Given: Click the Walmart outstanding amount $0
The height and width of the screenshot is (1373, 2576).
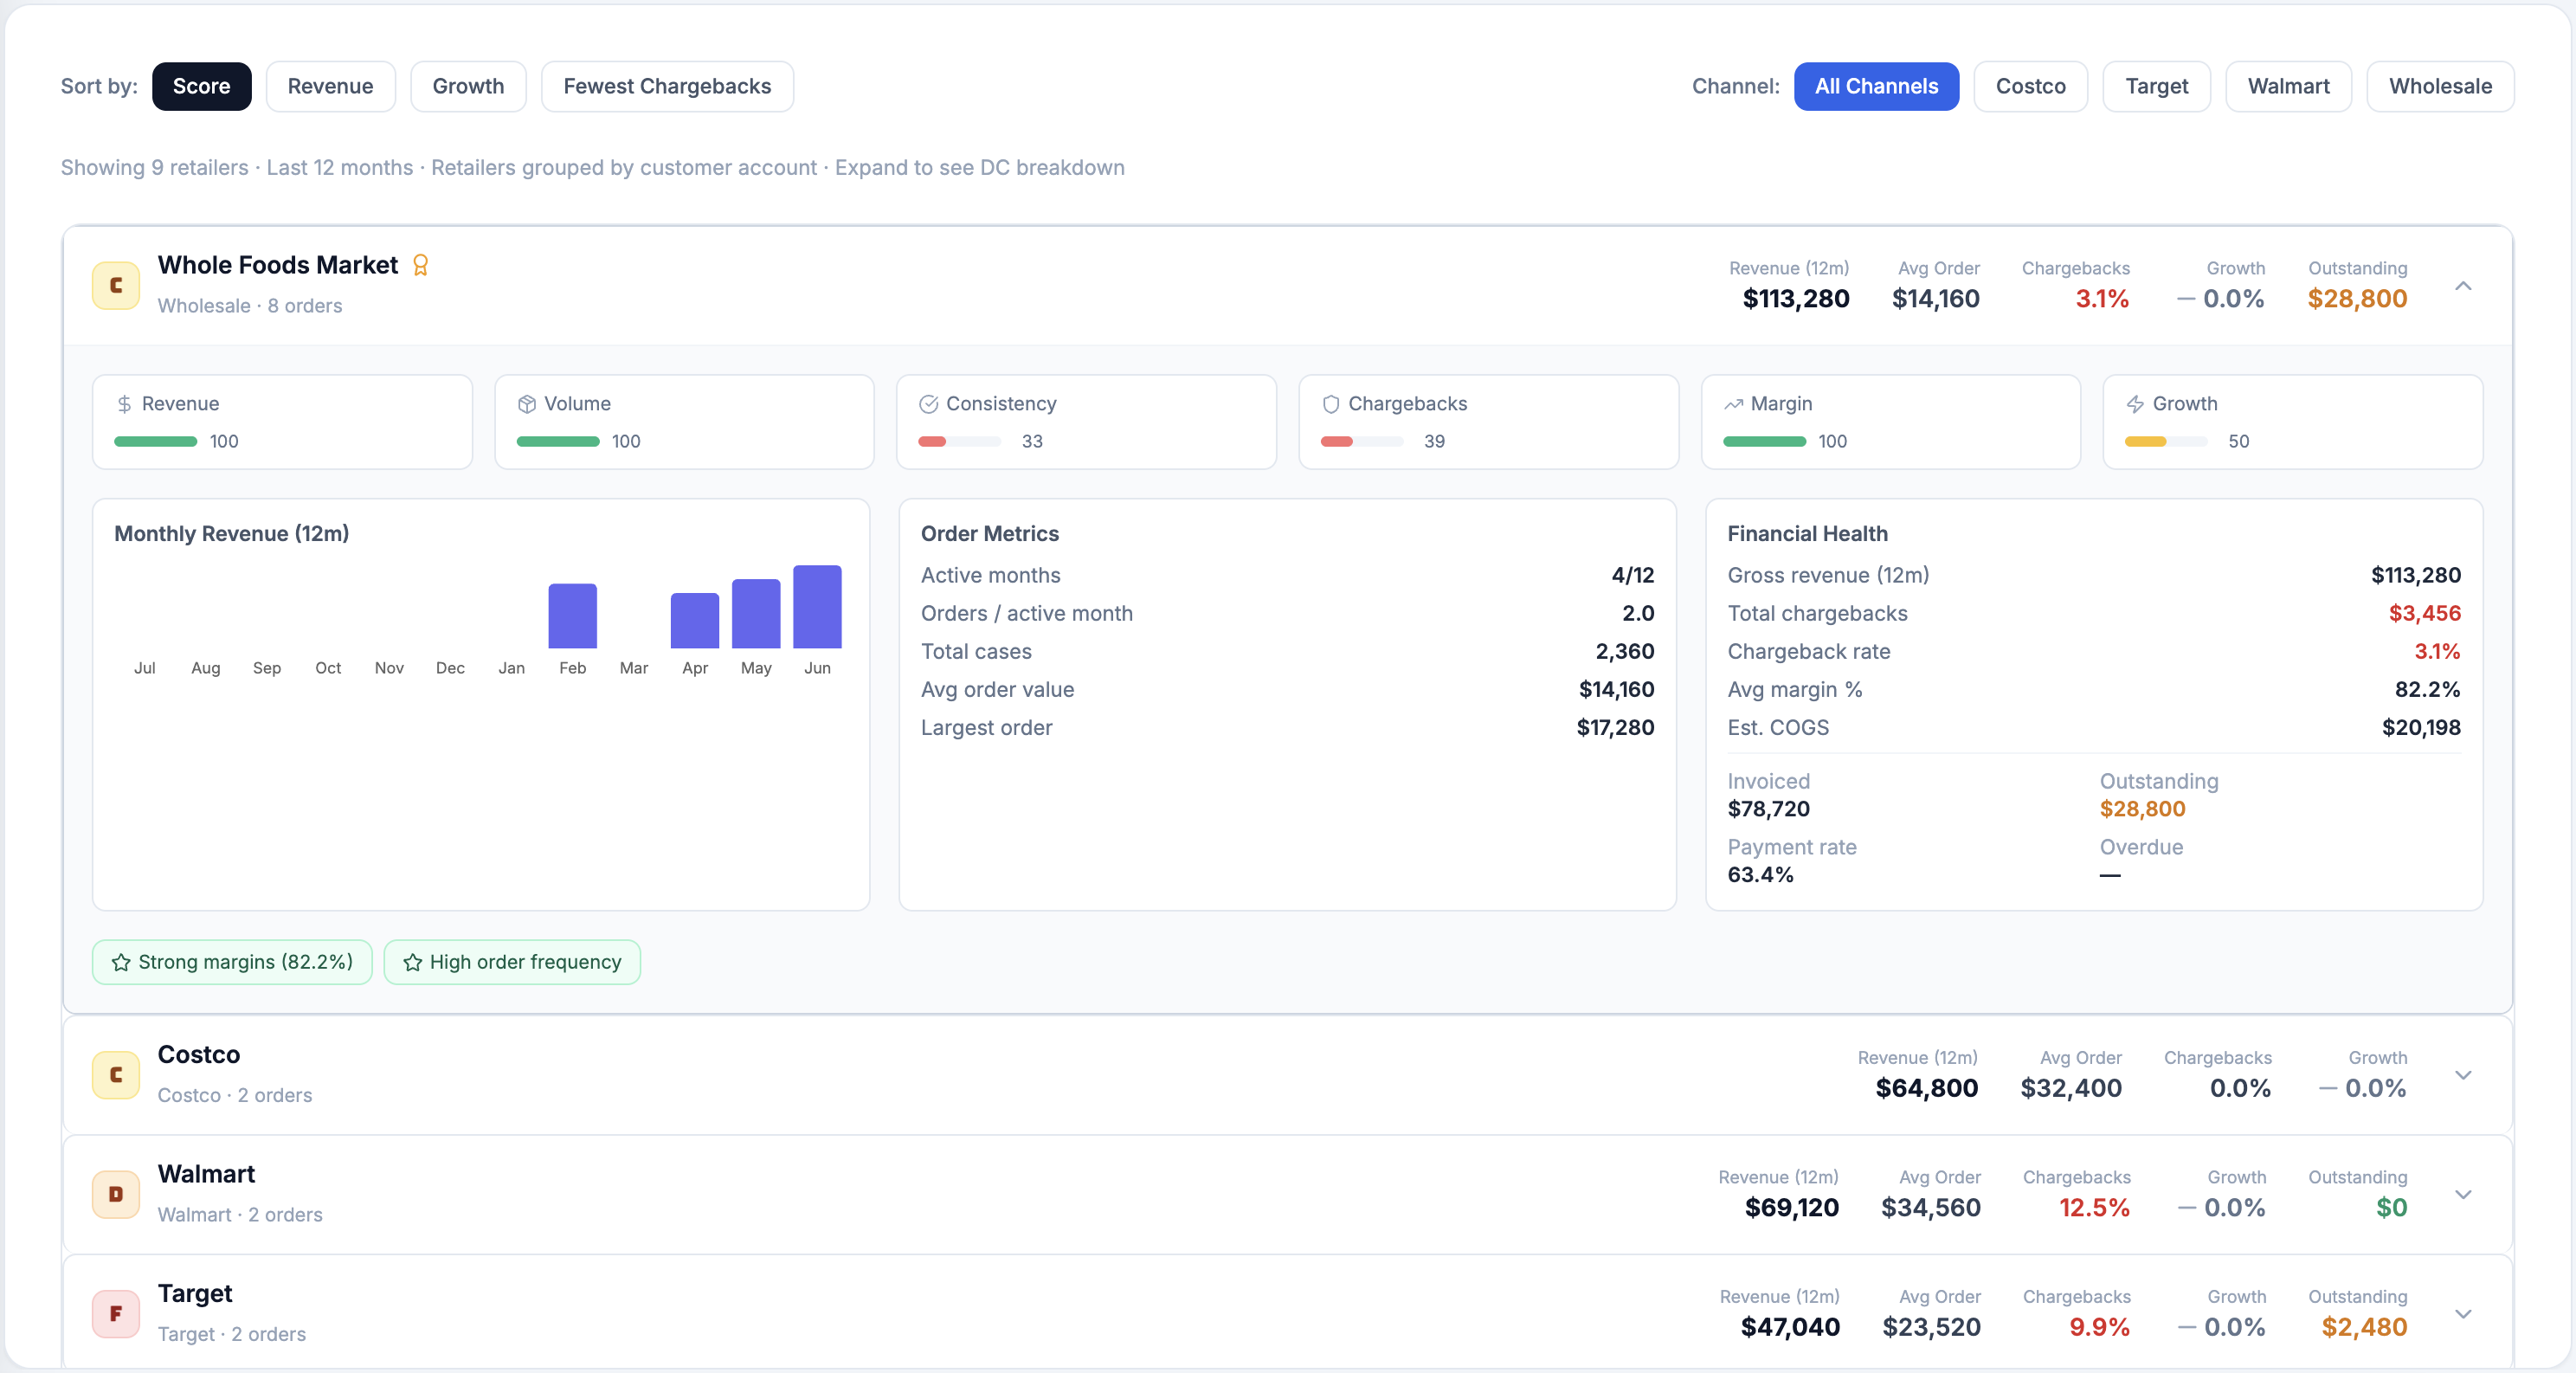Looking at the screenshot, I should click(2392, 1208).
